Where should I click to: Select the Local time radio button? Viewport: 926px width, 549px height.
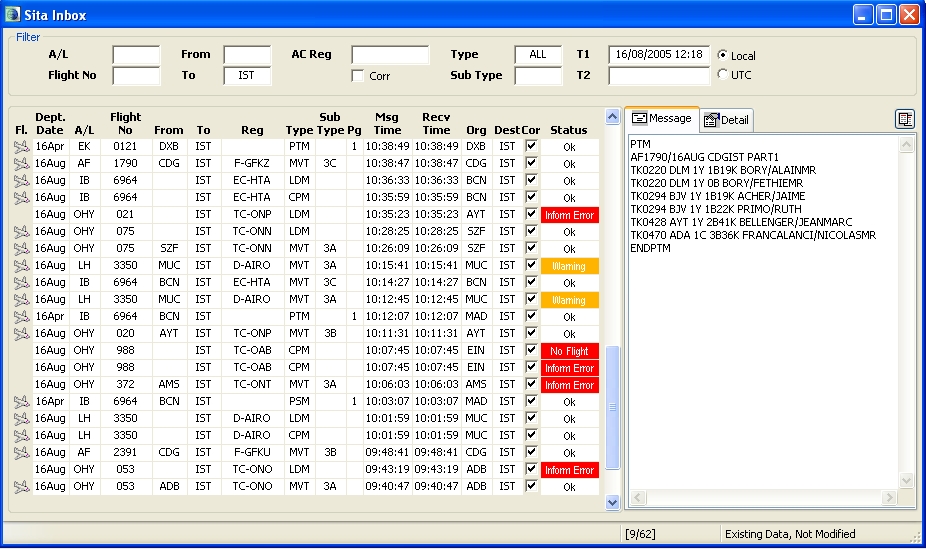coord(723,55)
